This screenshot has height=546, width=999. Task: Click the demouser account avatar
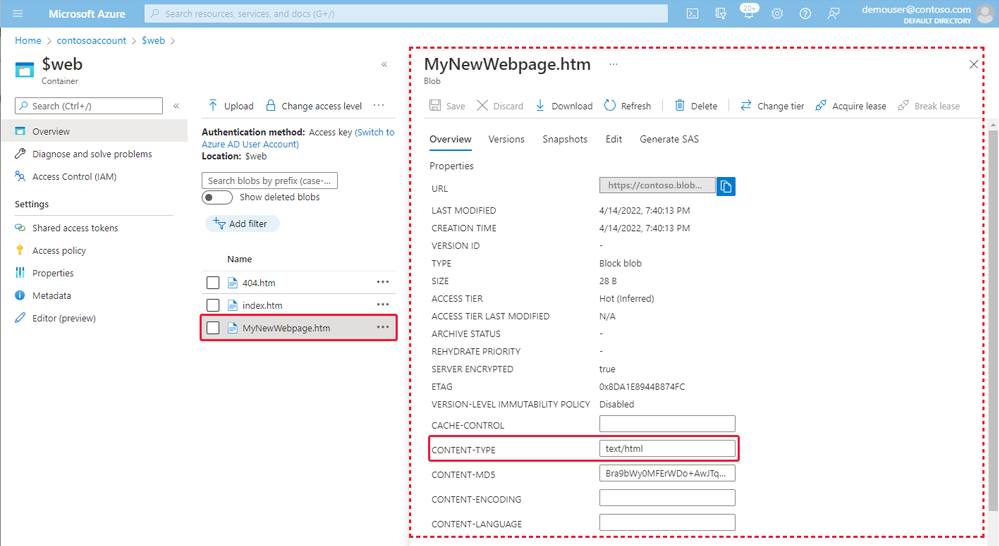coord(985,13)
